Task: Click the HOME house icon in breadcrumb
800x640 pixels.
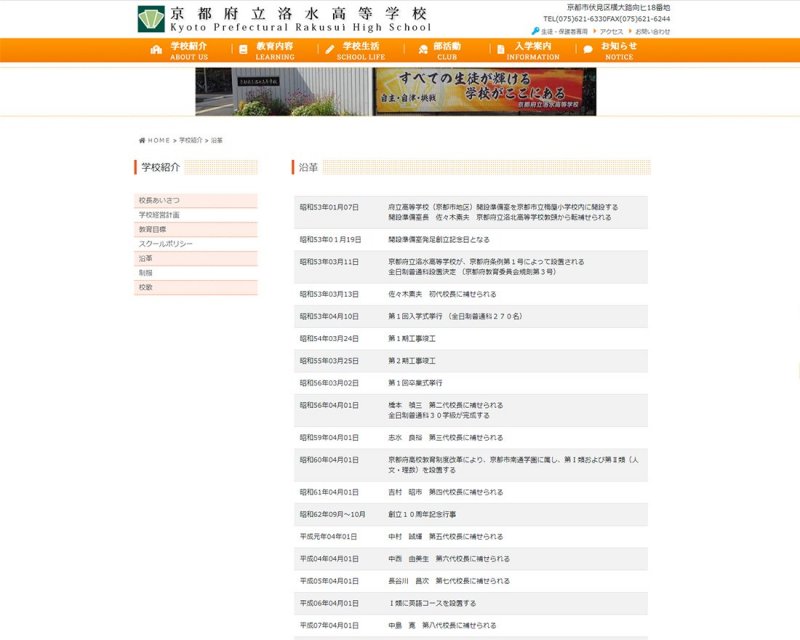Action: click(142, 141)
